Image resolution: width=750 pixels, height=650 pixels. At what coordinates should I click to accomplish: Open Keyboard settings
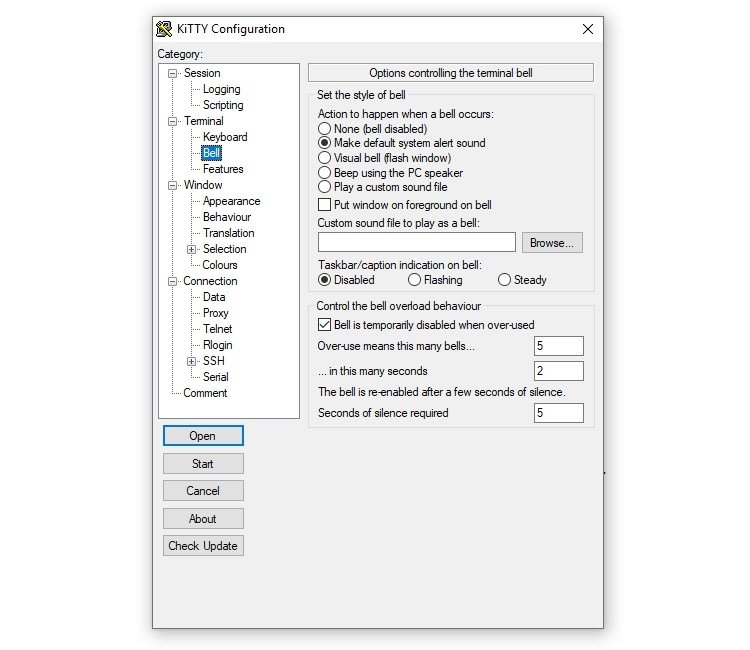click(225, 137)
